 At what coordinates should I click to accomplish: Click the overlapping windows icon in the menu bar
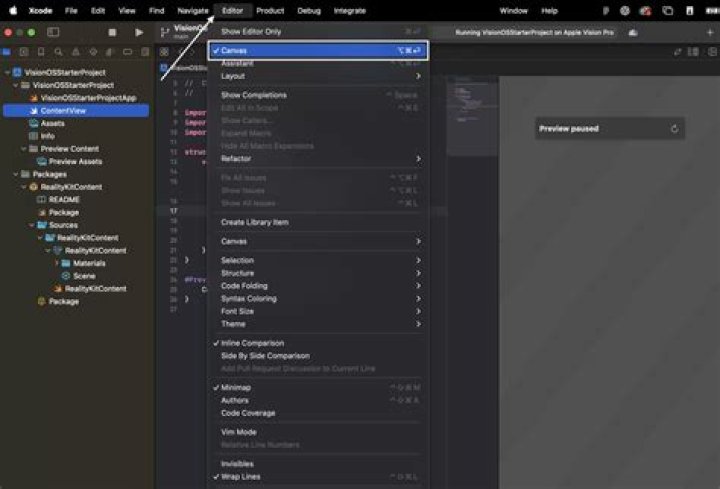[668, 11]
